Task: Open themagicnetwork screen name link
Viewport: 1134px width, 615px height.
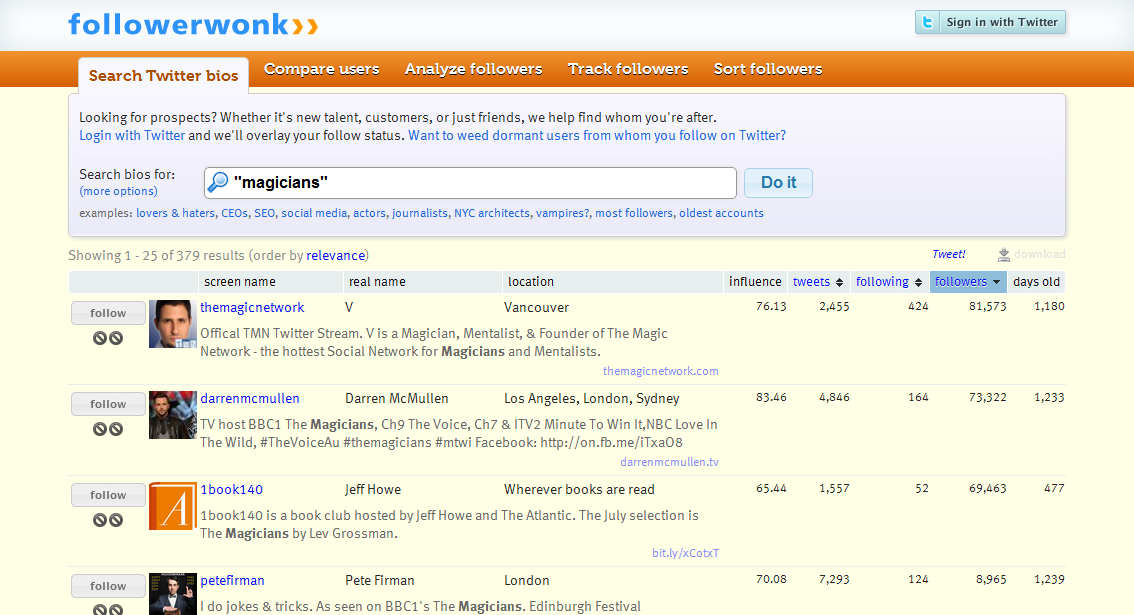Action: click(252, 308)
